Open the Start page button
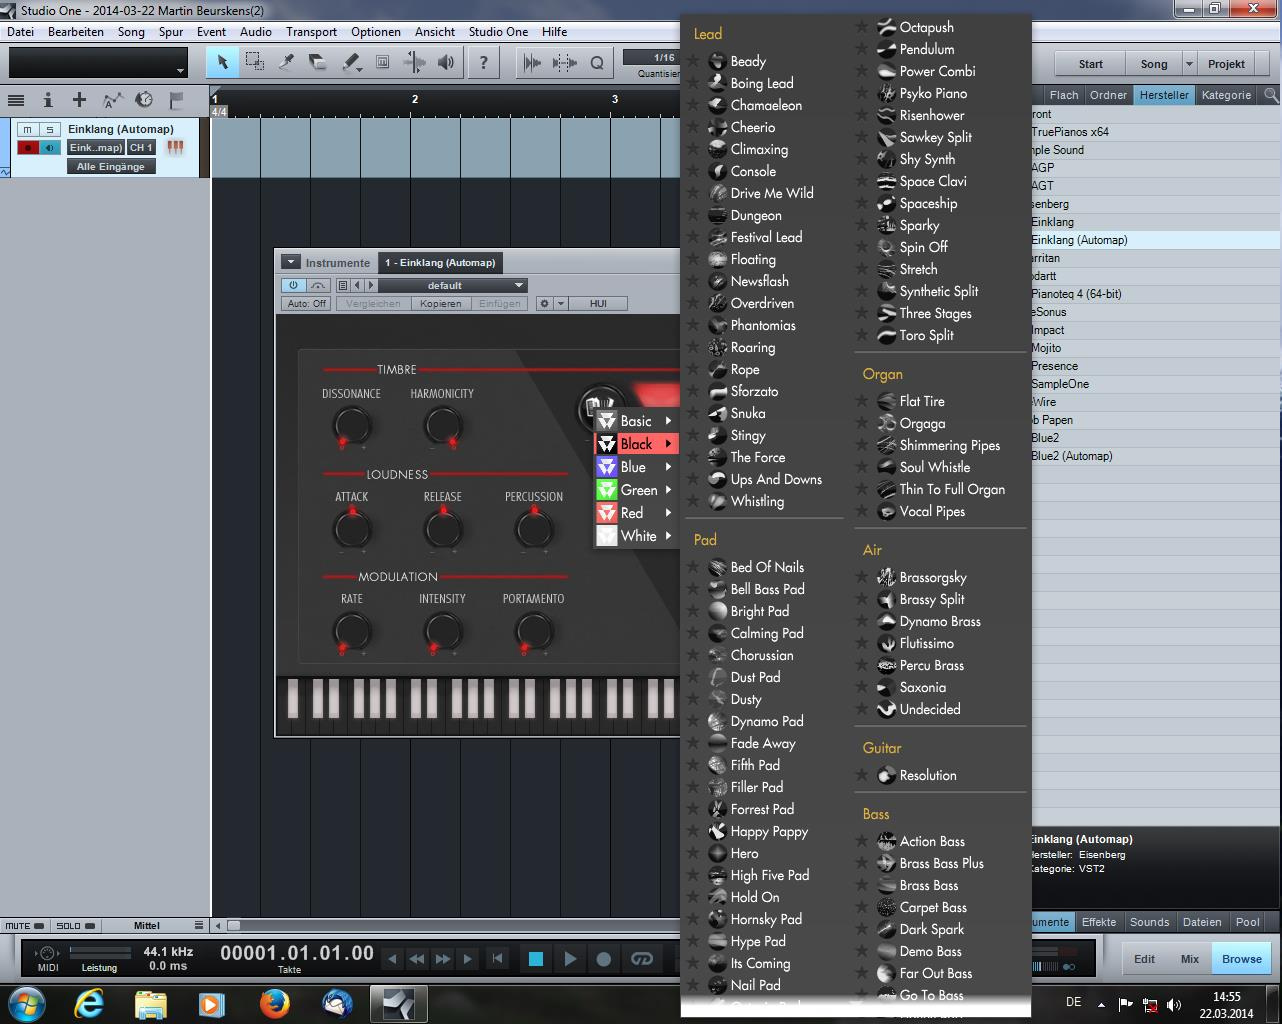 [1091, 64]
